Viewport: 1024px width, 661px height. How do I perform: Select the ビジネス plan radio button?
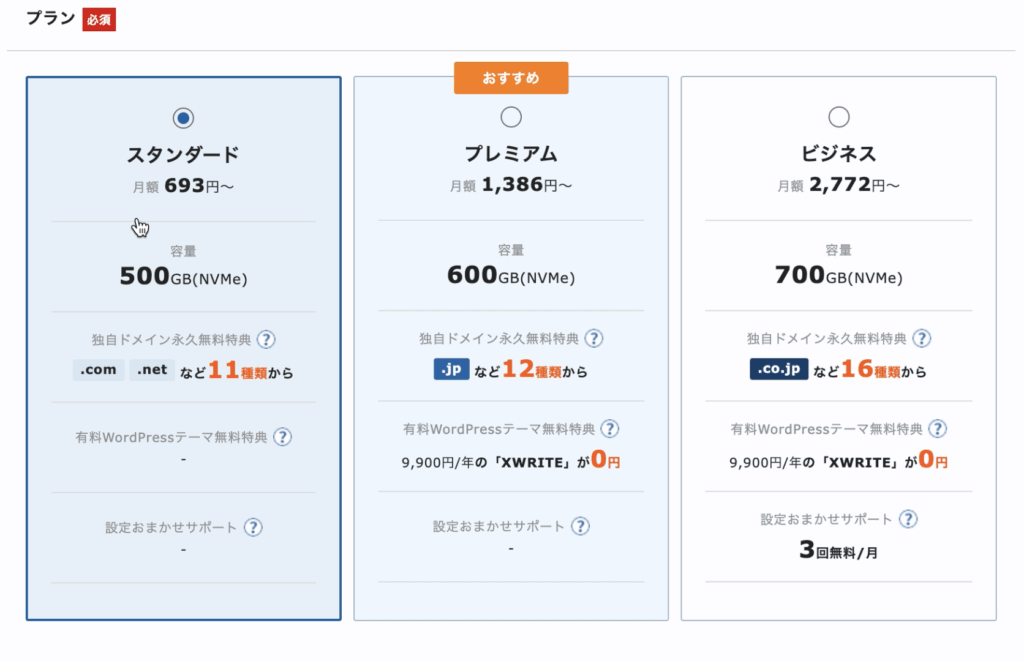click(x=839, y=118)
